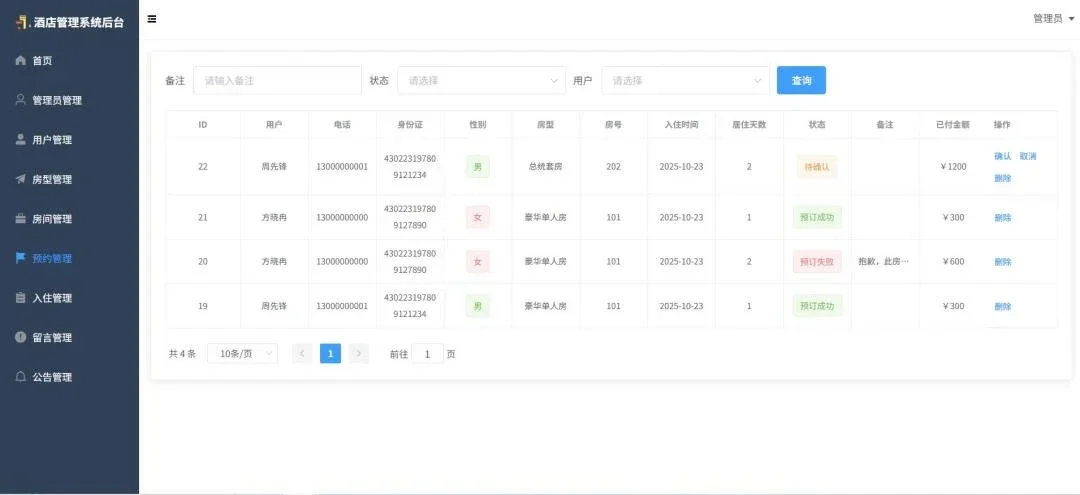Click the room number 202 cell
The image size is (1080, 495).
pos(613,167)
